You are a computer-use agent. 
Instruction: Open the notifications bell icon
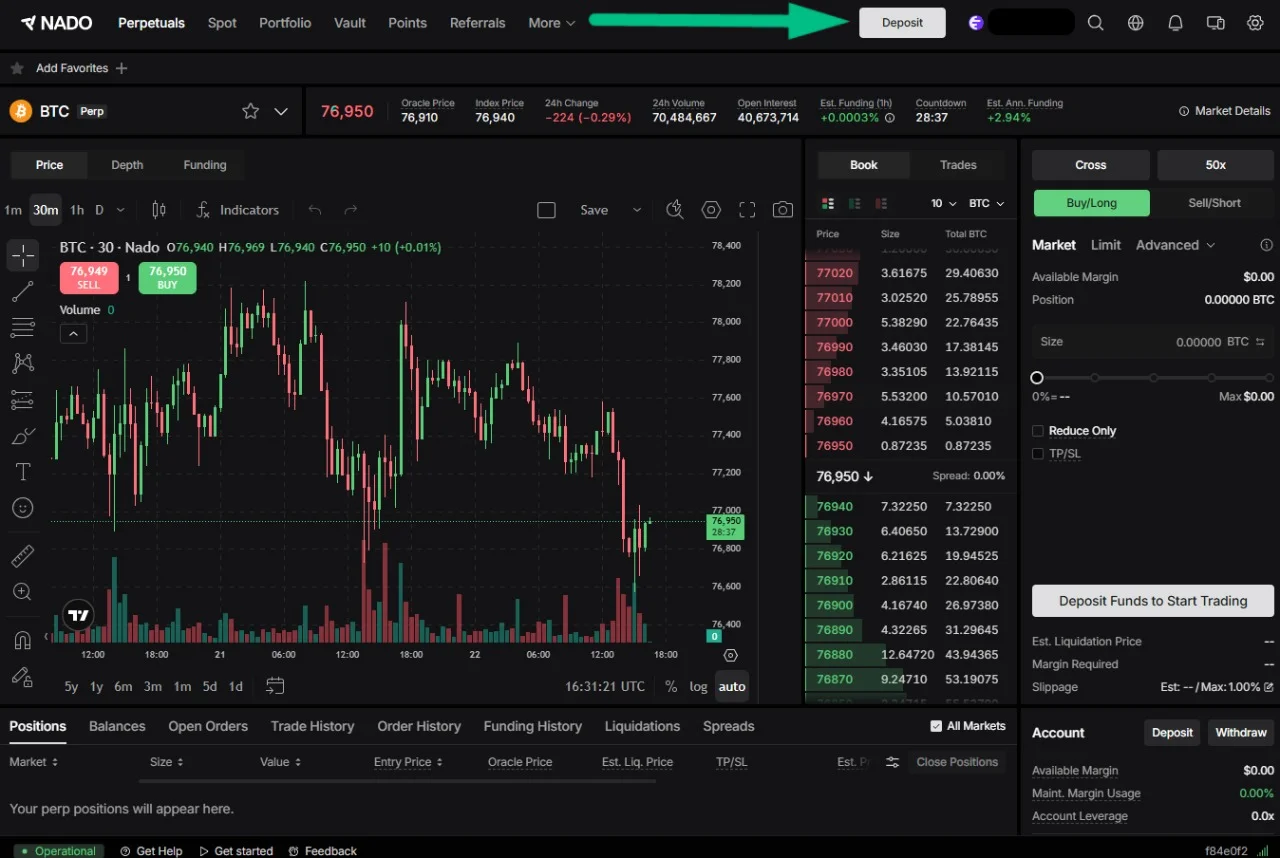click(1176, 23)
